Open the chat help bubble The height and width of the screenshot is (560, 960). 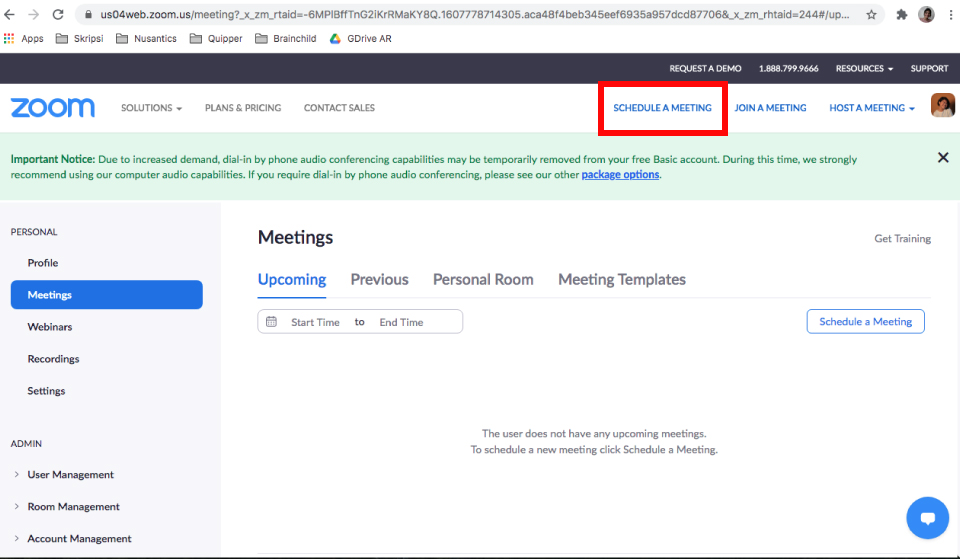tap(926, 518)
